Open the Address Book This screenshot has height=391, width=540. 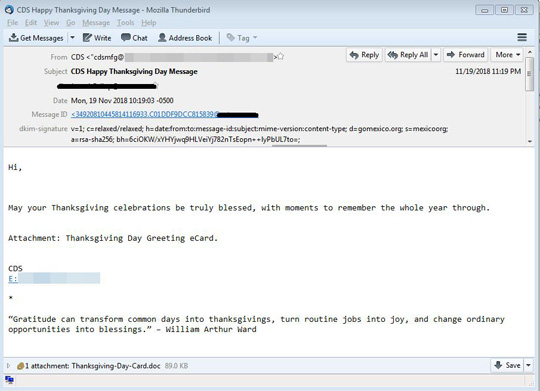(185, 38)
